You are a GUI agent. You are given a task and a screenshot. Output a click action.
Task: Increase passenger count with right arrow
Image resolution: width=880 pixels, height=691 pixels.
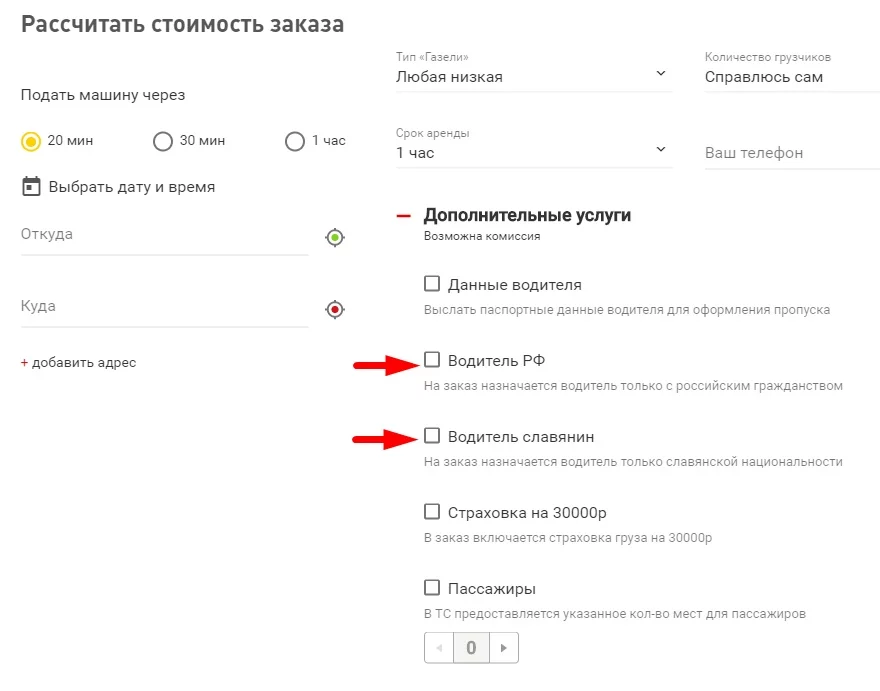click(504, 648)
